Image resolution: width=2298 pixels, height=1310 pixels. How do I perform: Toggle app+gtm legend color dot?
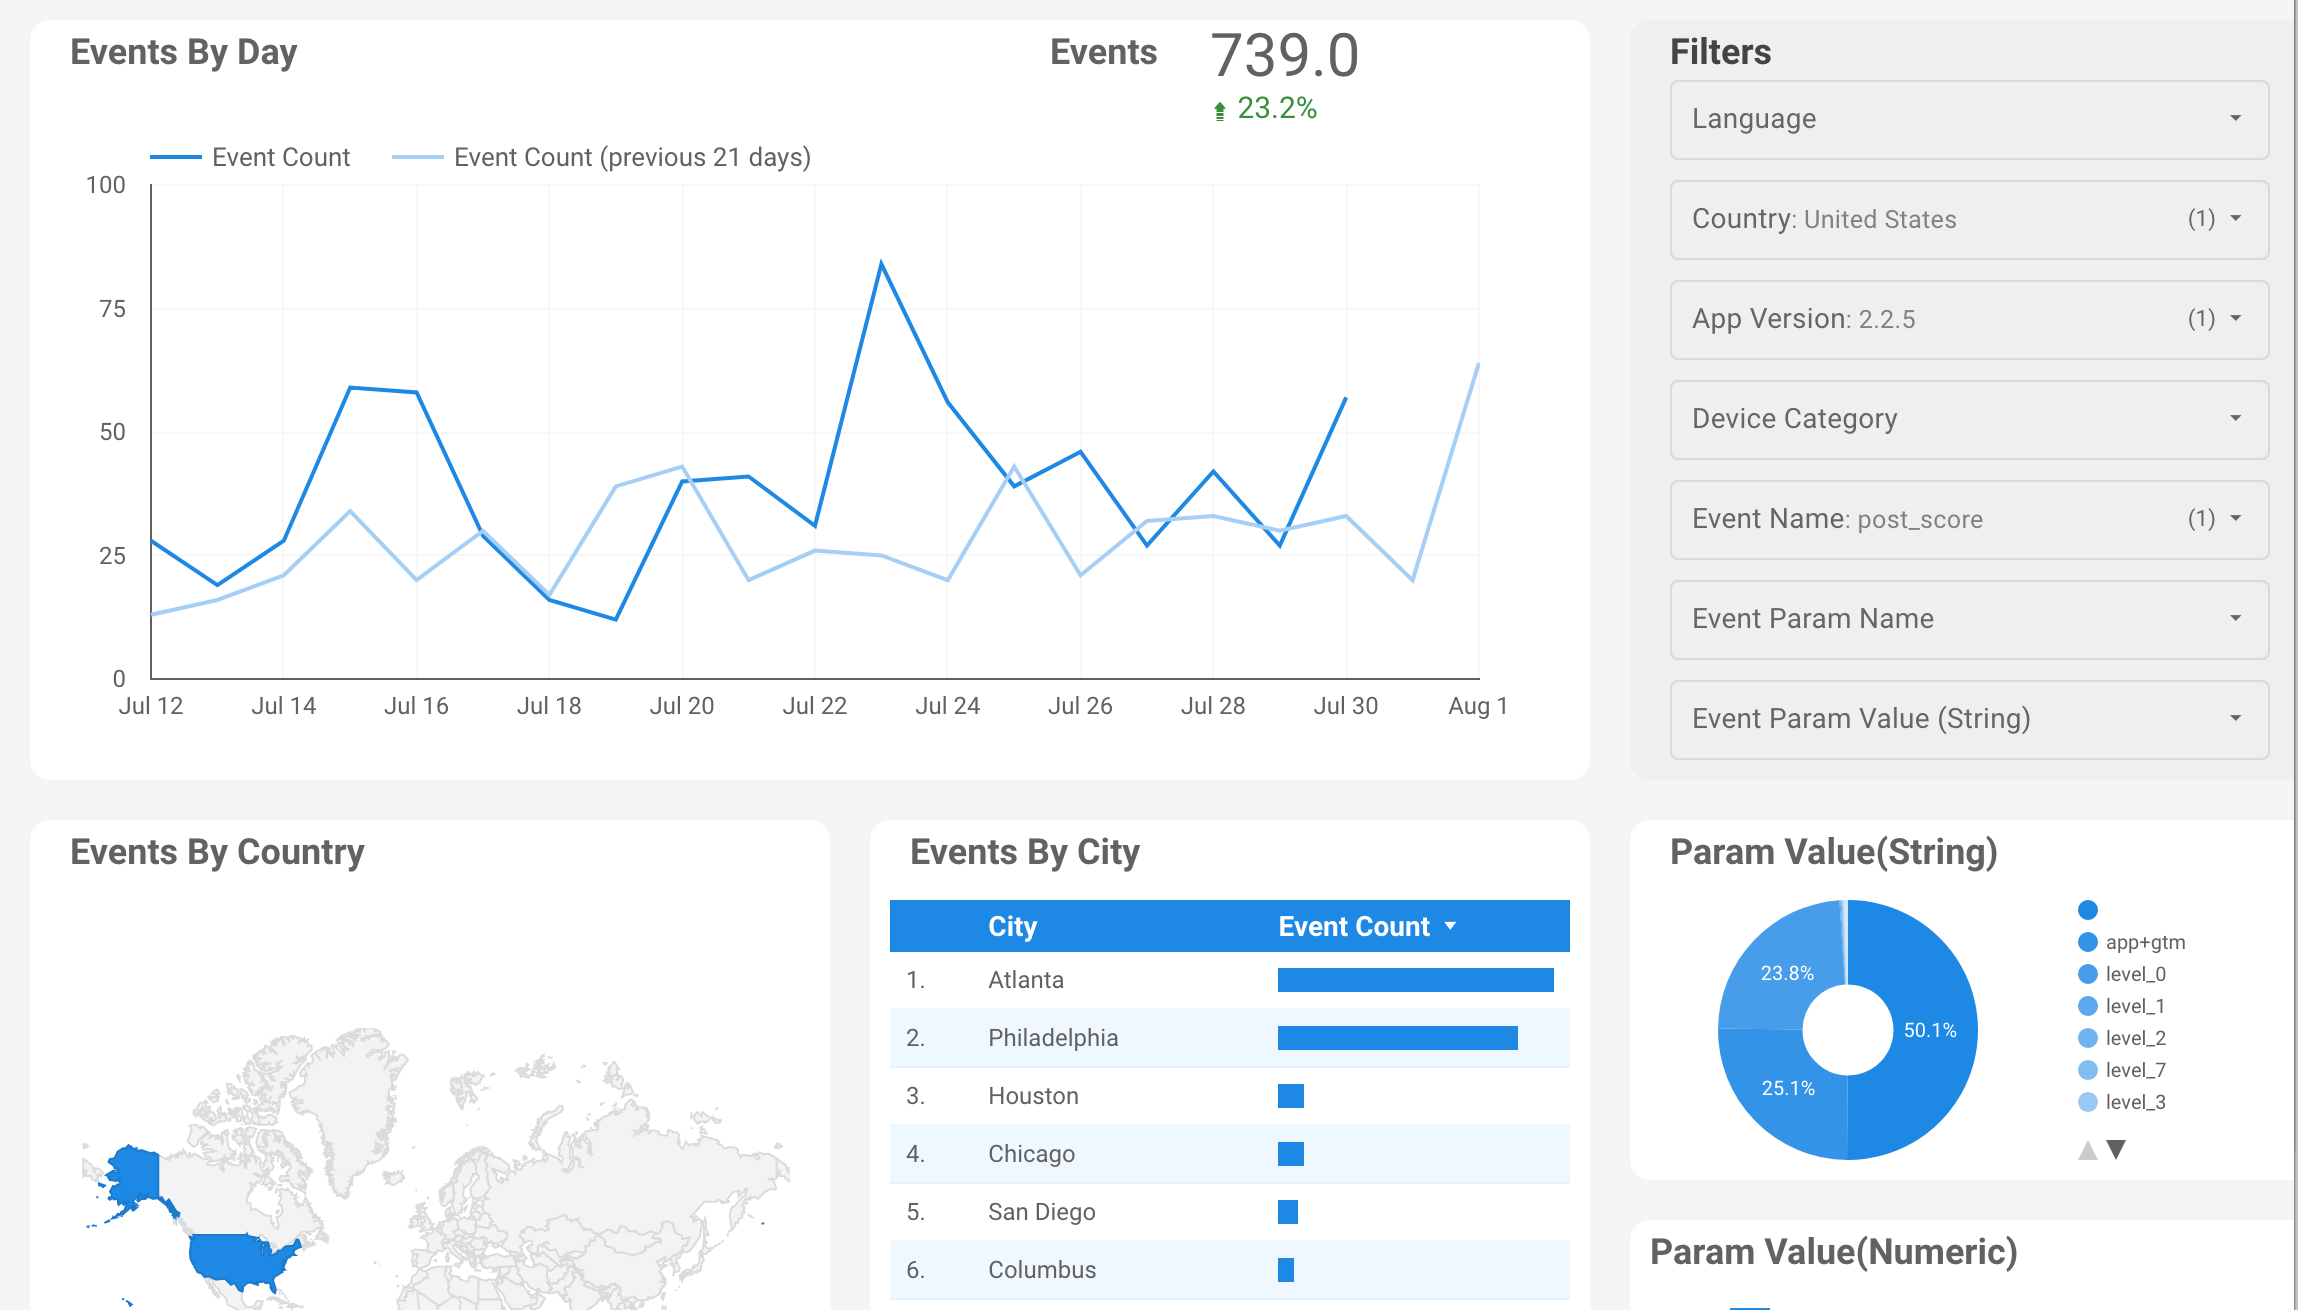coord(2088,942)
